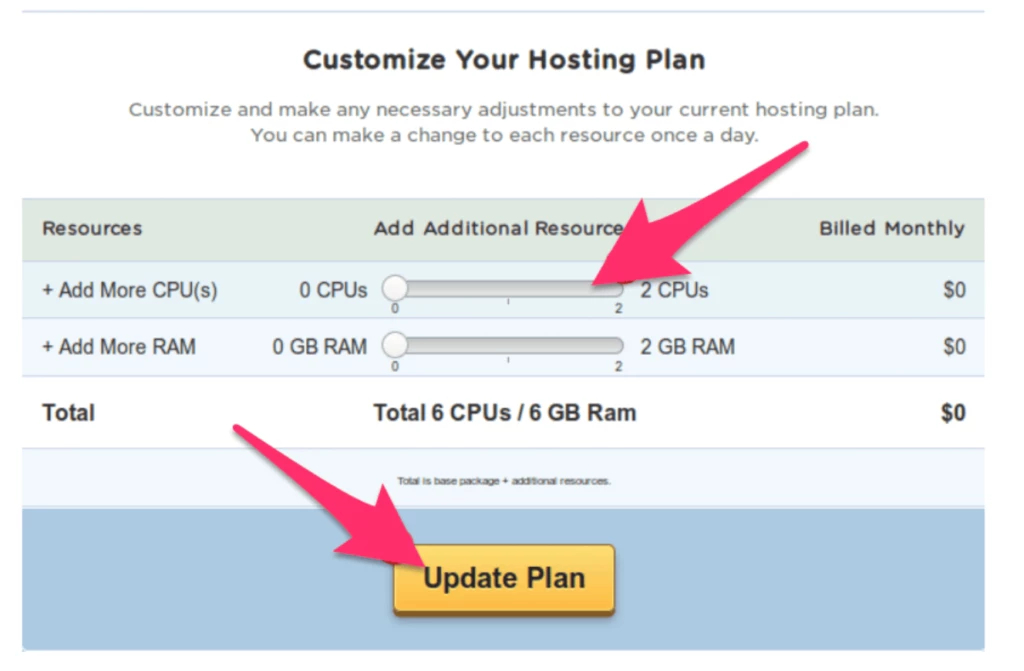This screenshot has height=671, width=1024.
Task: Click the Add Additional Resources header
Action: [498, 228]
